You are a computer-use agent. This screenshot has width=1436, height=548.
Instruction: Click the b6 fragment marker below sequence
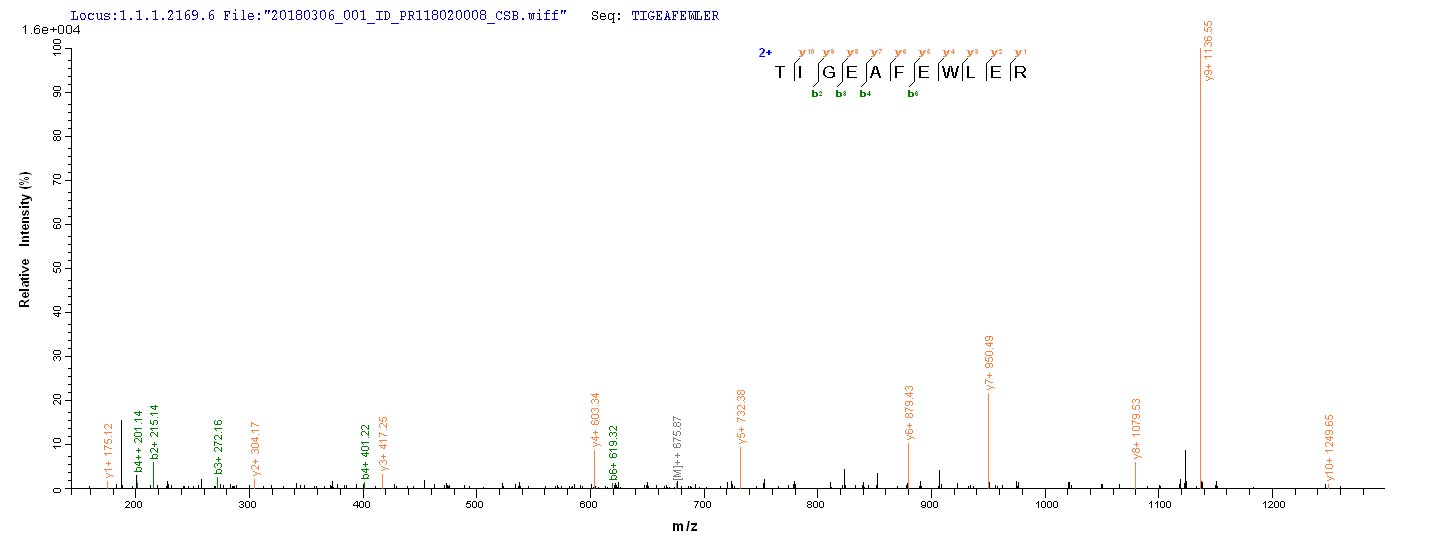(912, 94)
